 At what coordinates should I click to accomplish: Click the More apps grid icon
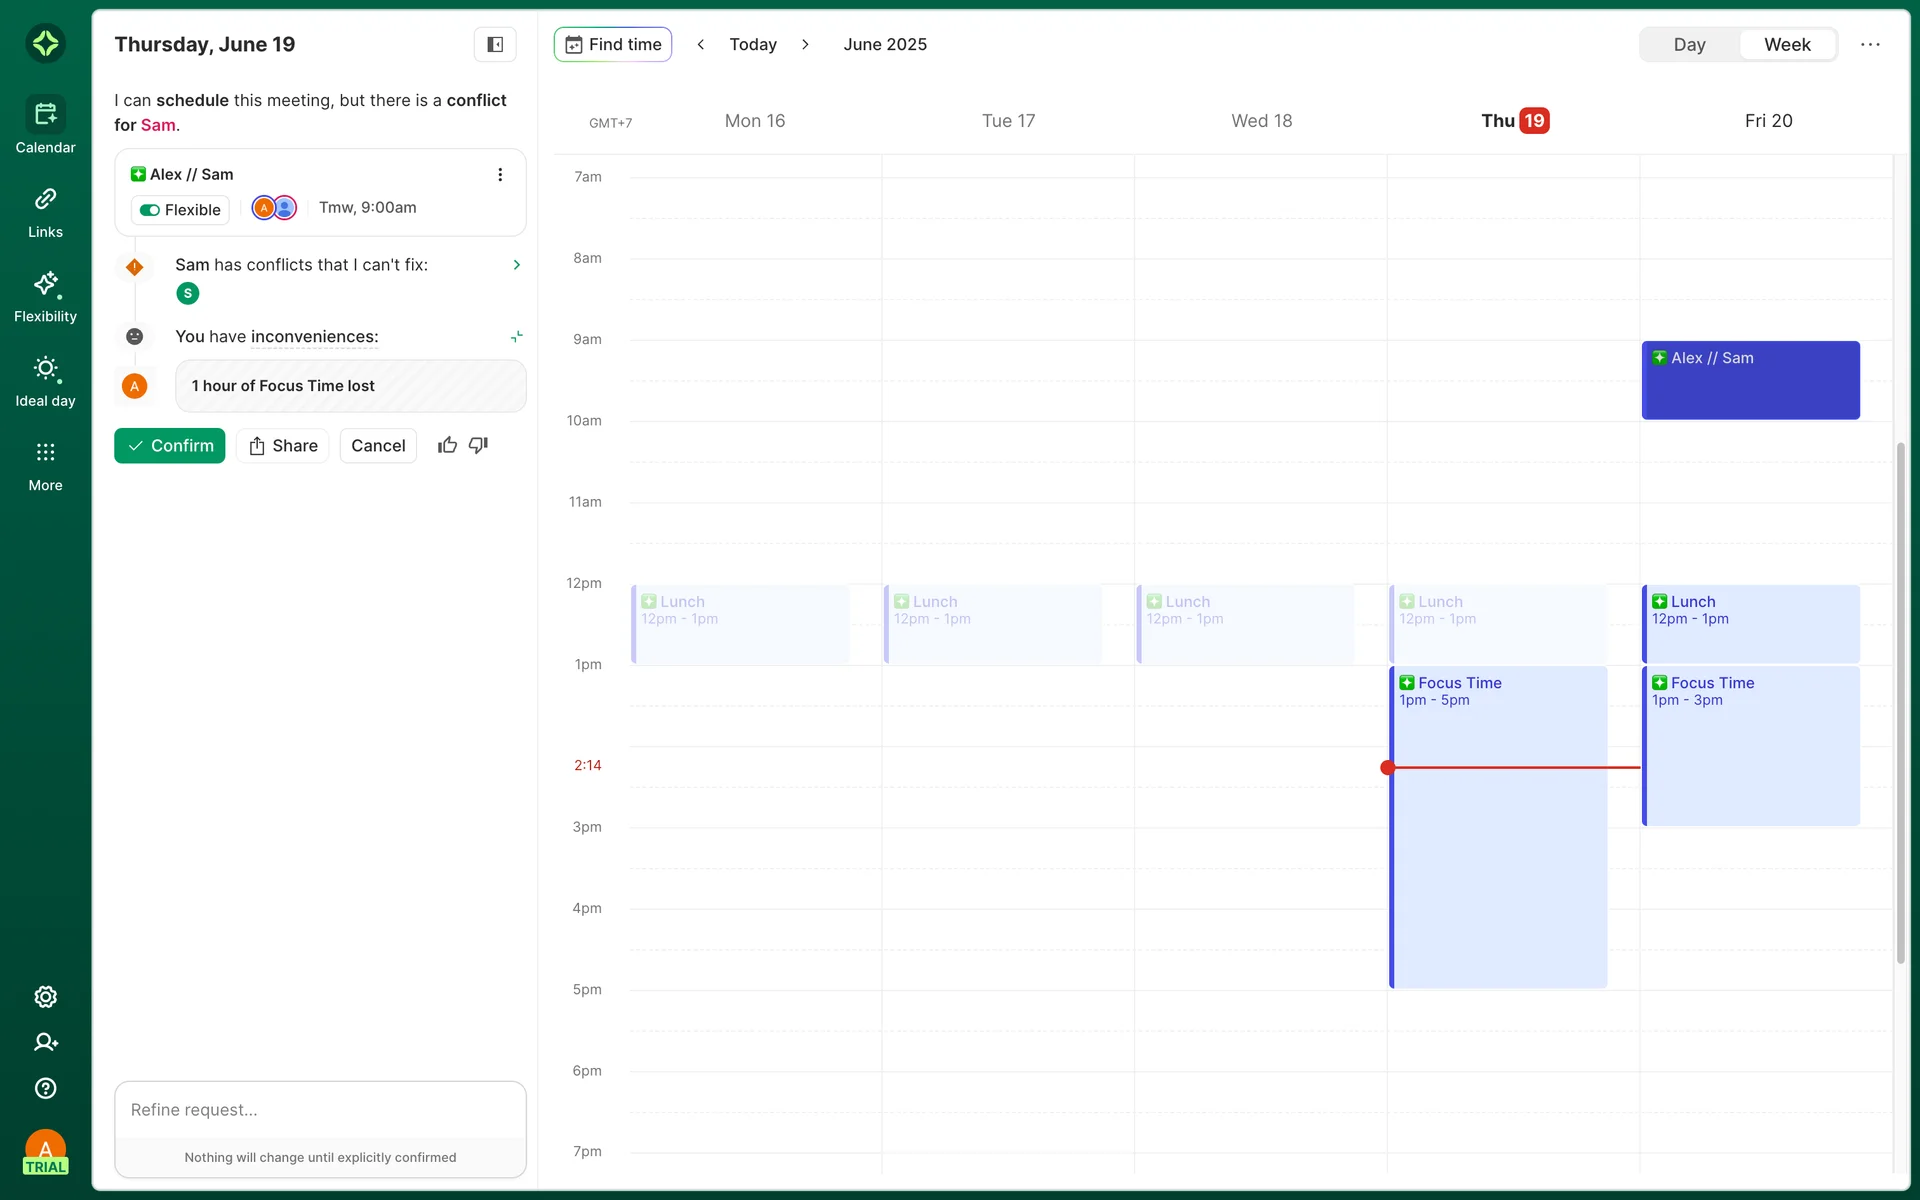pos(45,453)
